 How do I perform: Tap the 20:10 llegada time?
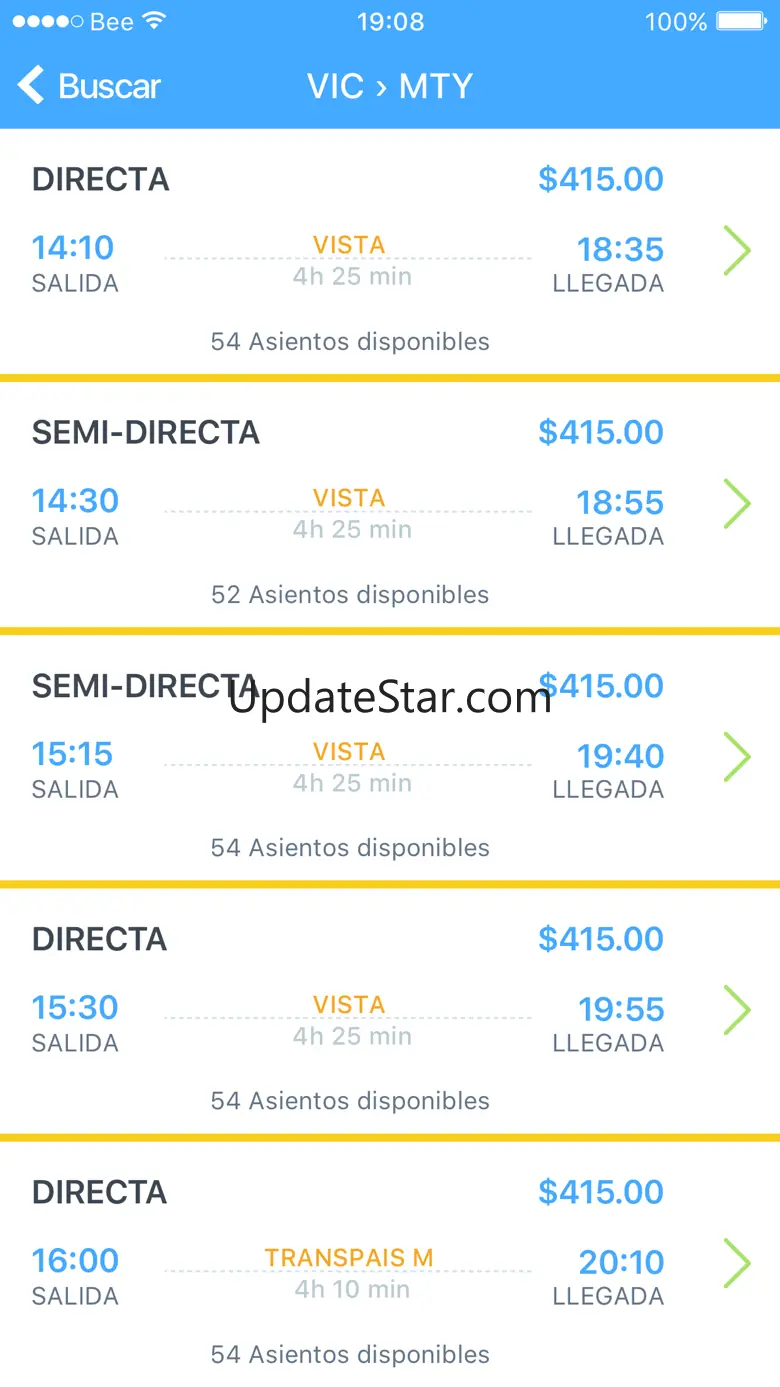click(x=621, y=1262)
